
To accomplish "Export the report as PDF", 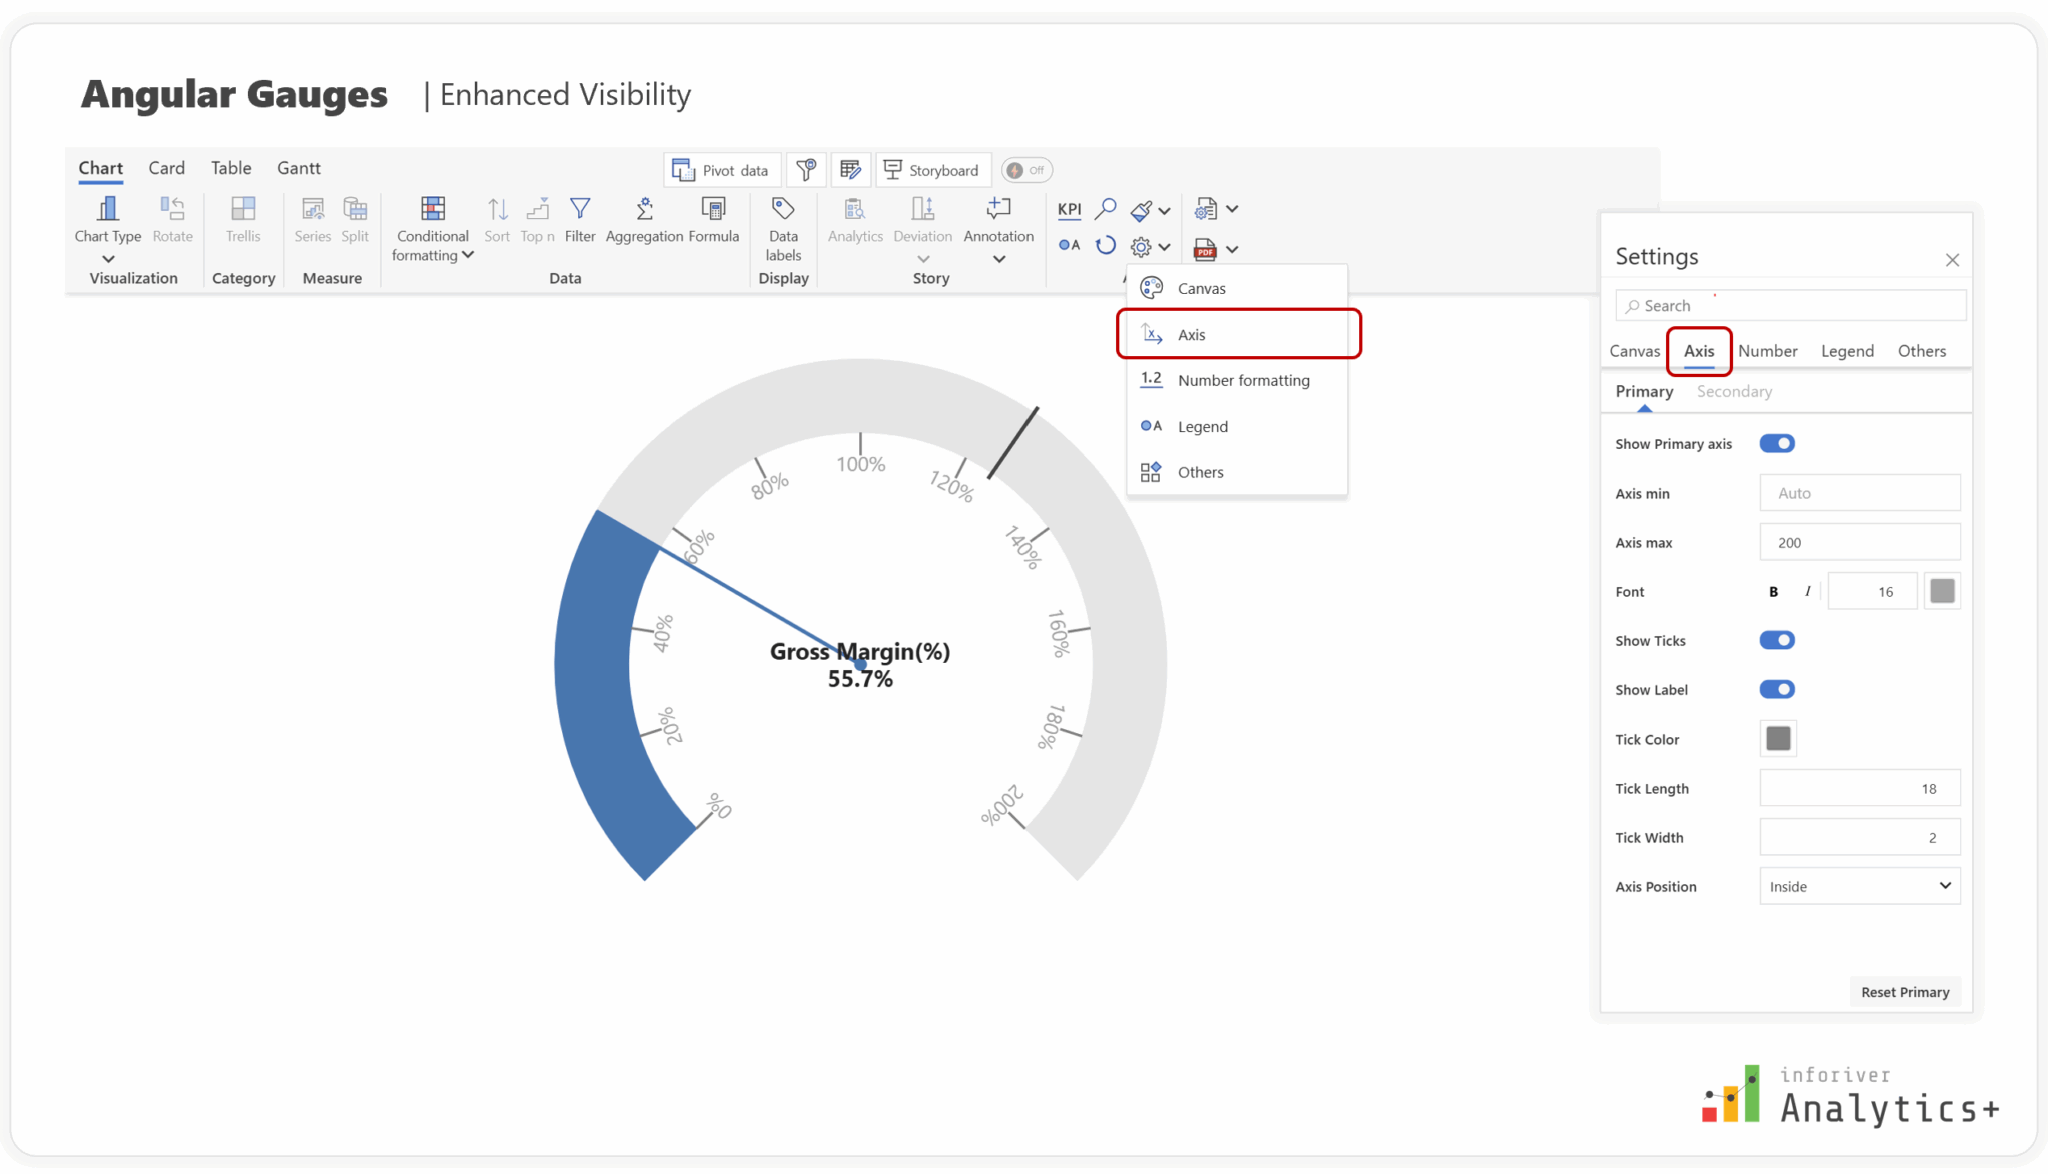I will coord(1206,248).
